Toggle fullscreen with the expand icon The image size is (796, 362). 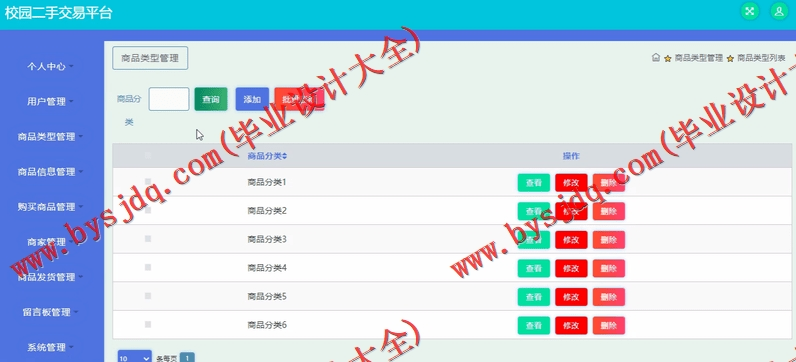coord(750,11)
